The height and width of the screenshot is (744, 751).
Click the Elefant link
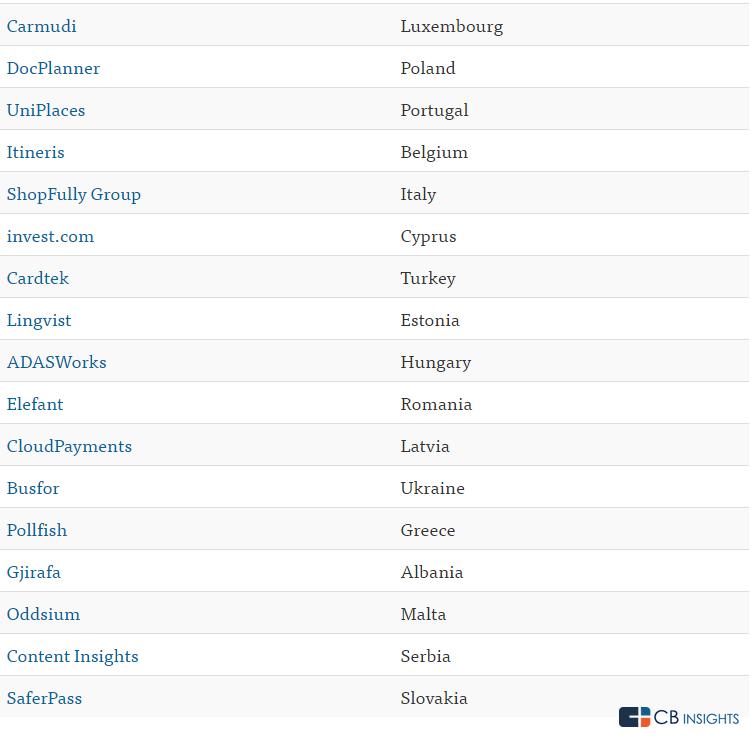point(35,404)
